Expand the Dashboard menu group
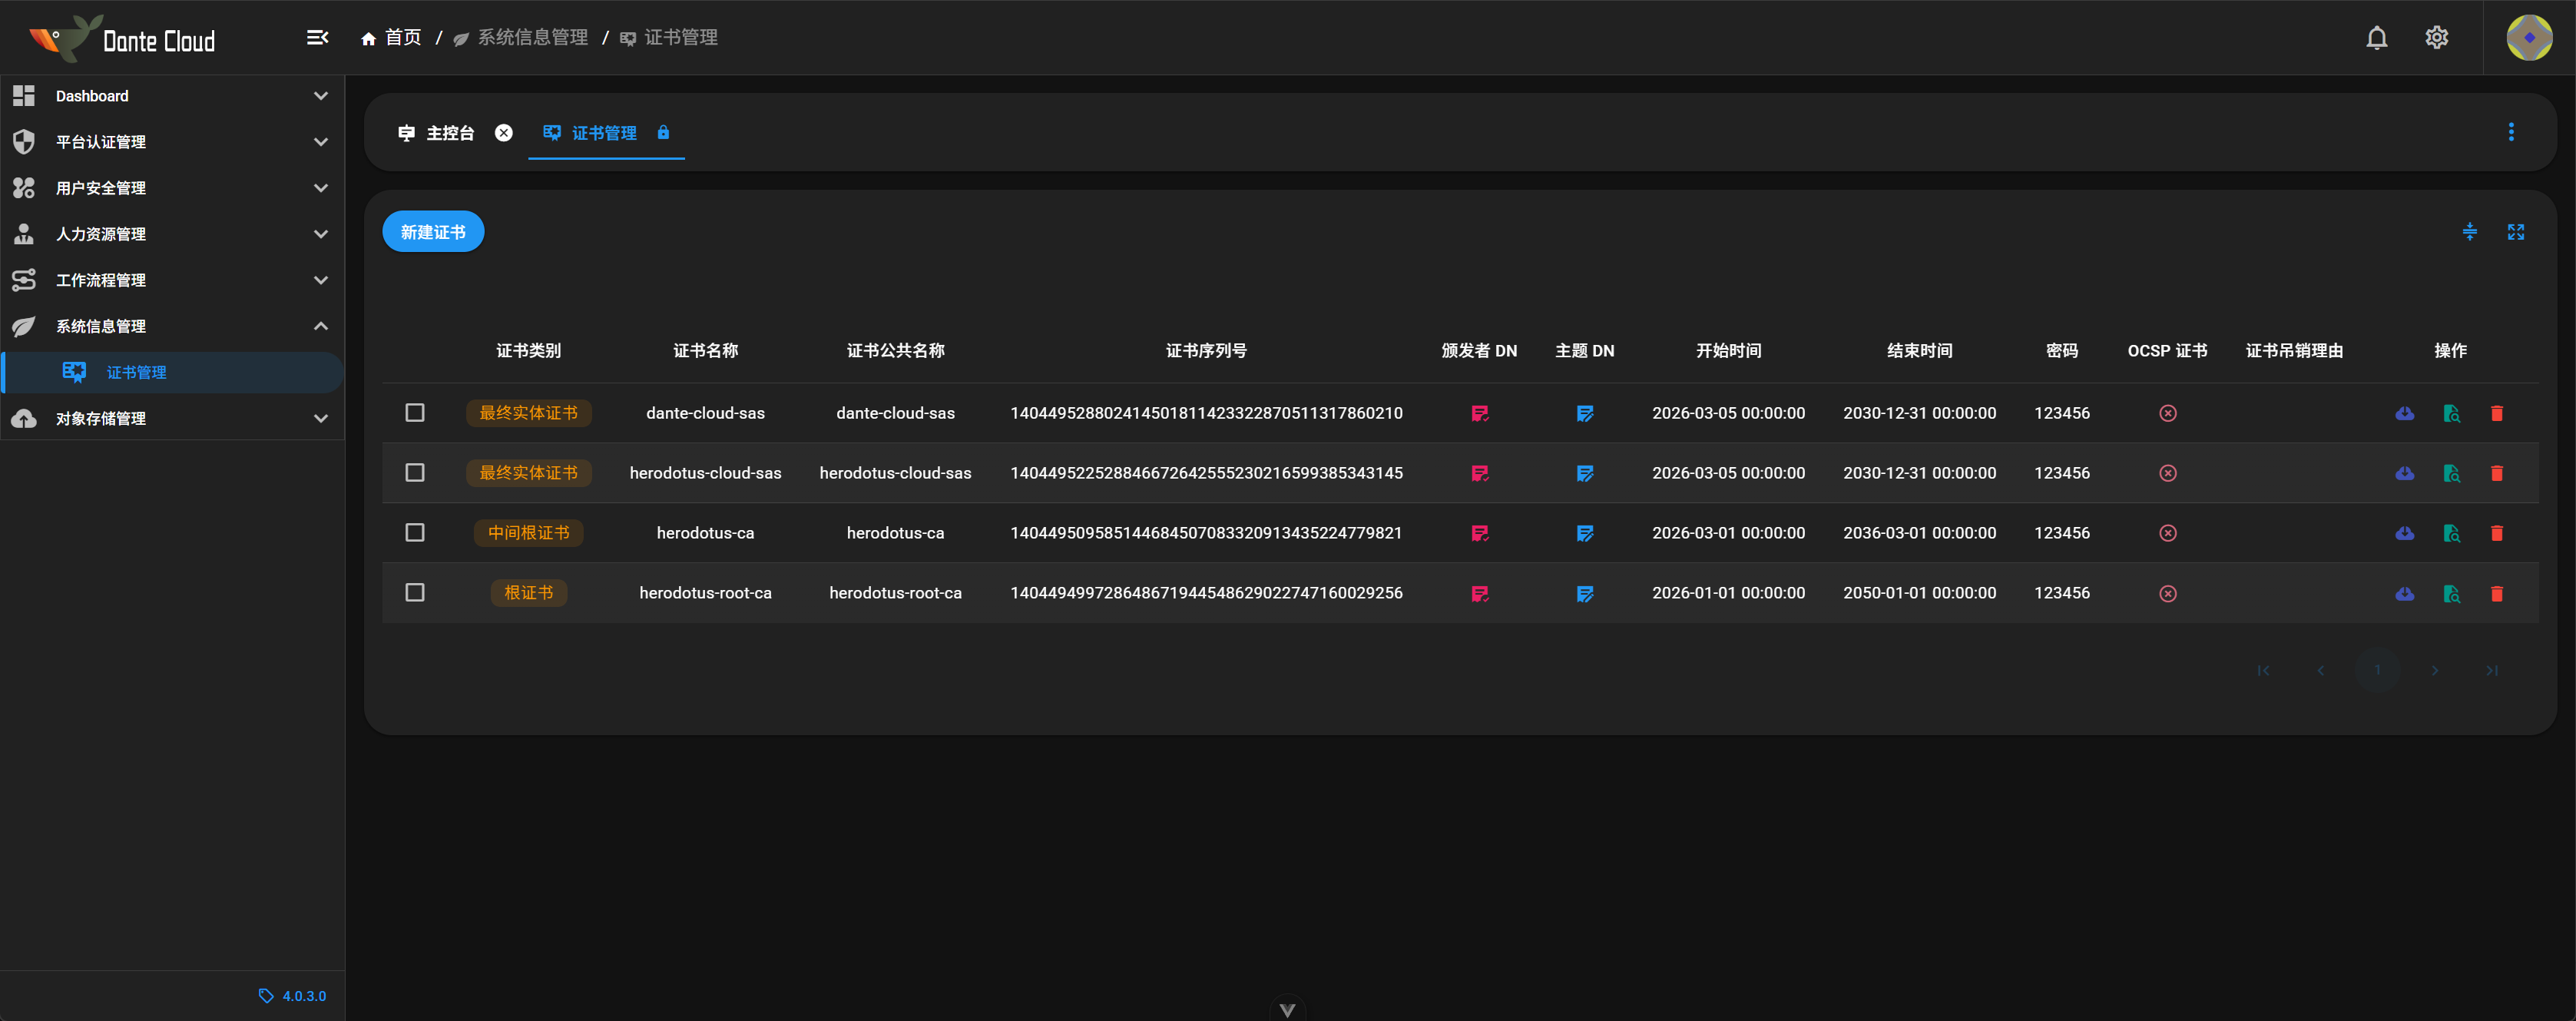The width and height of the screenshot is (2576, 1021). point(170,96)
